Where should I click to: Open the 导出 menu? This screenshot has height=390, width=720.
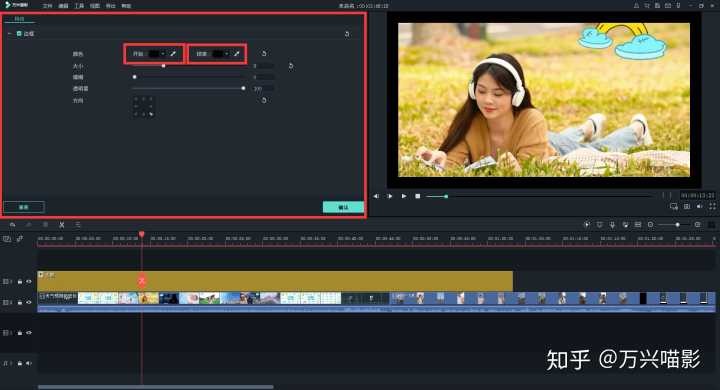click(x=111, y=6)
